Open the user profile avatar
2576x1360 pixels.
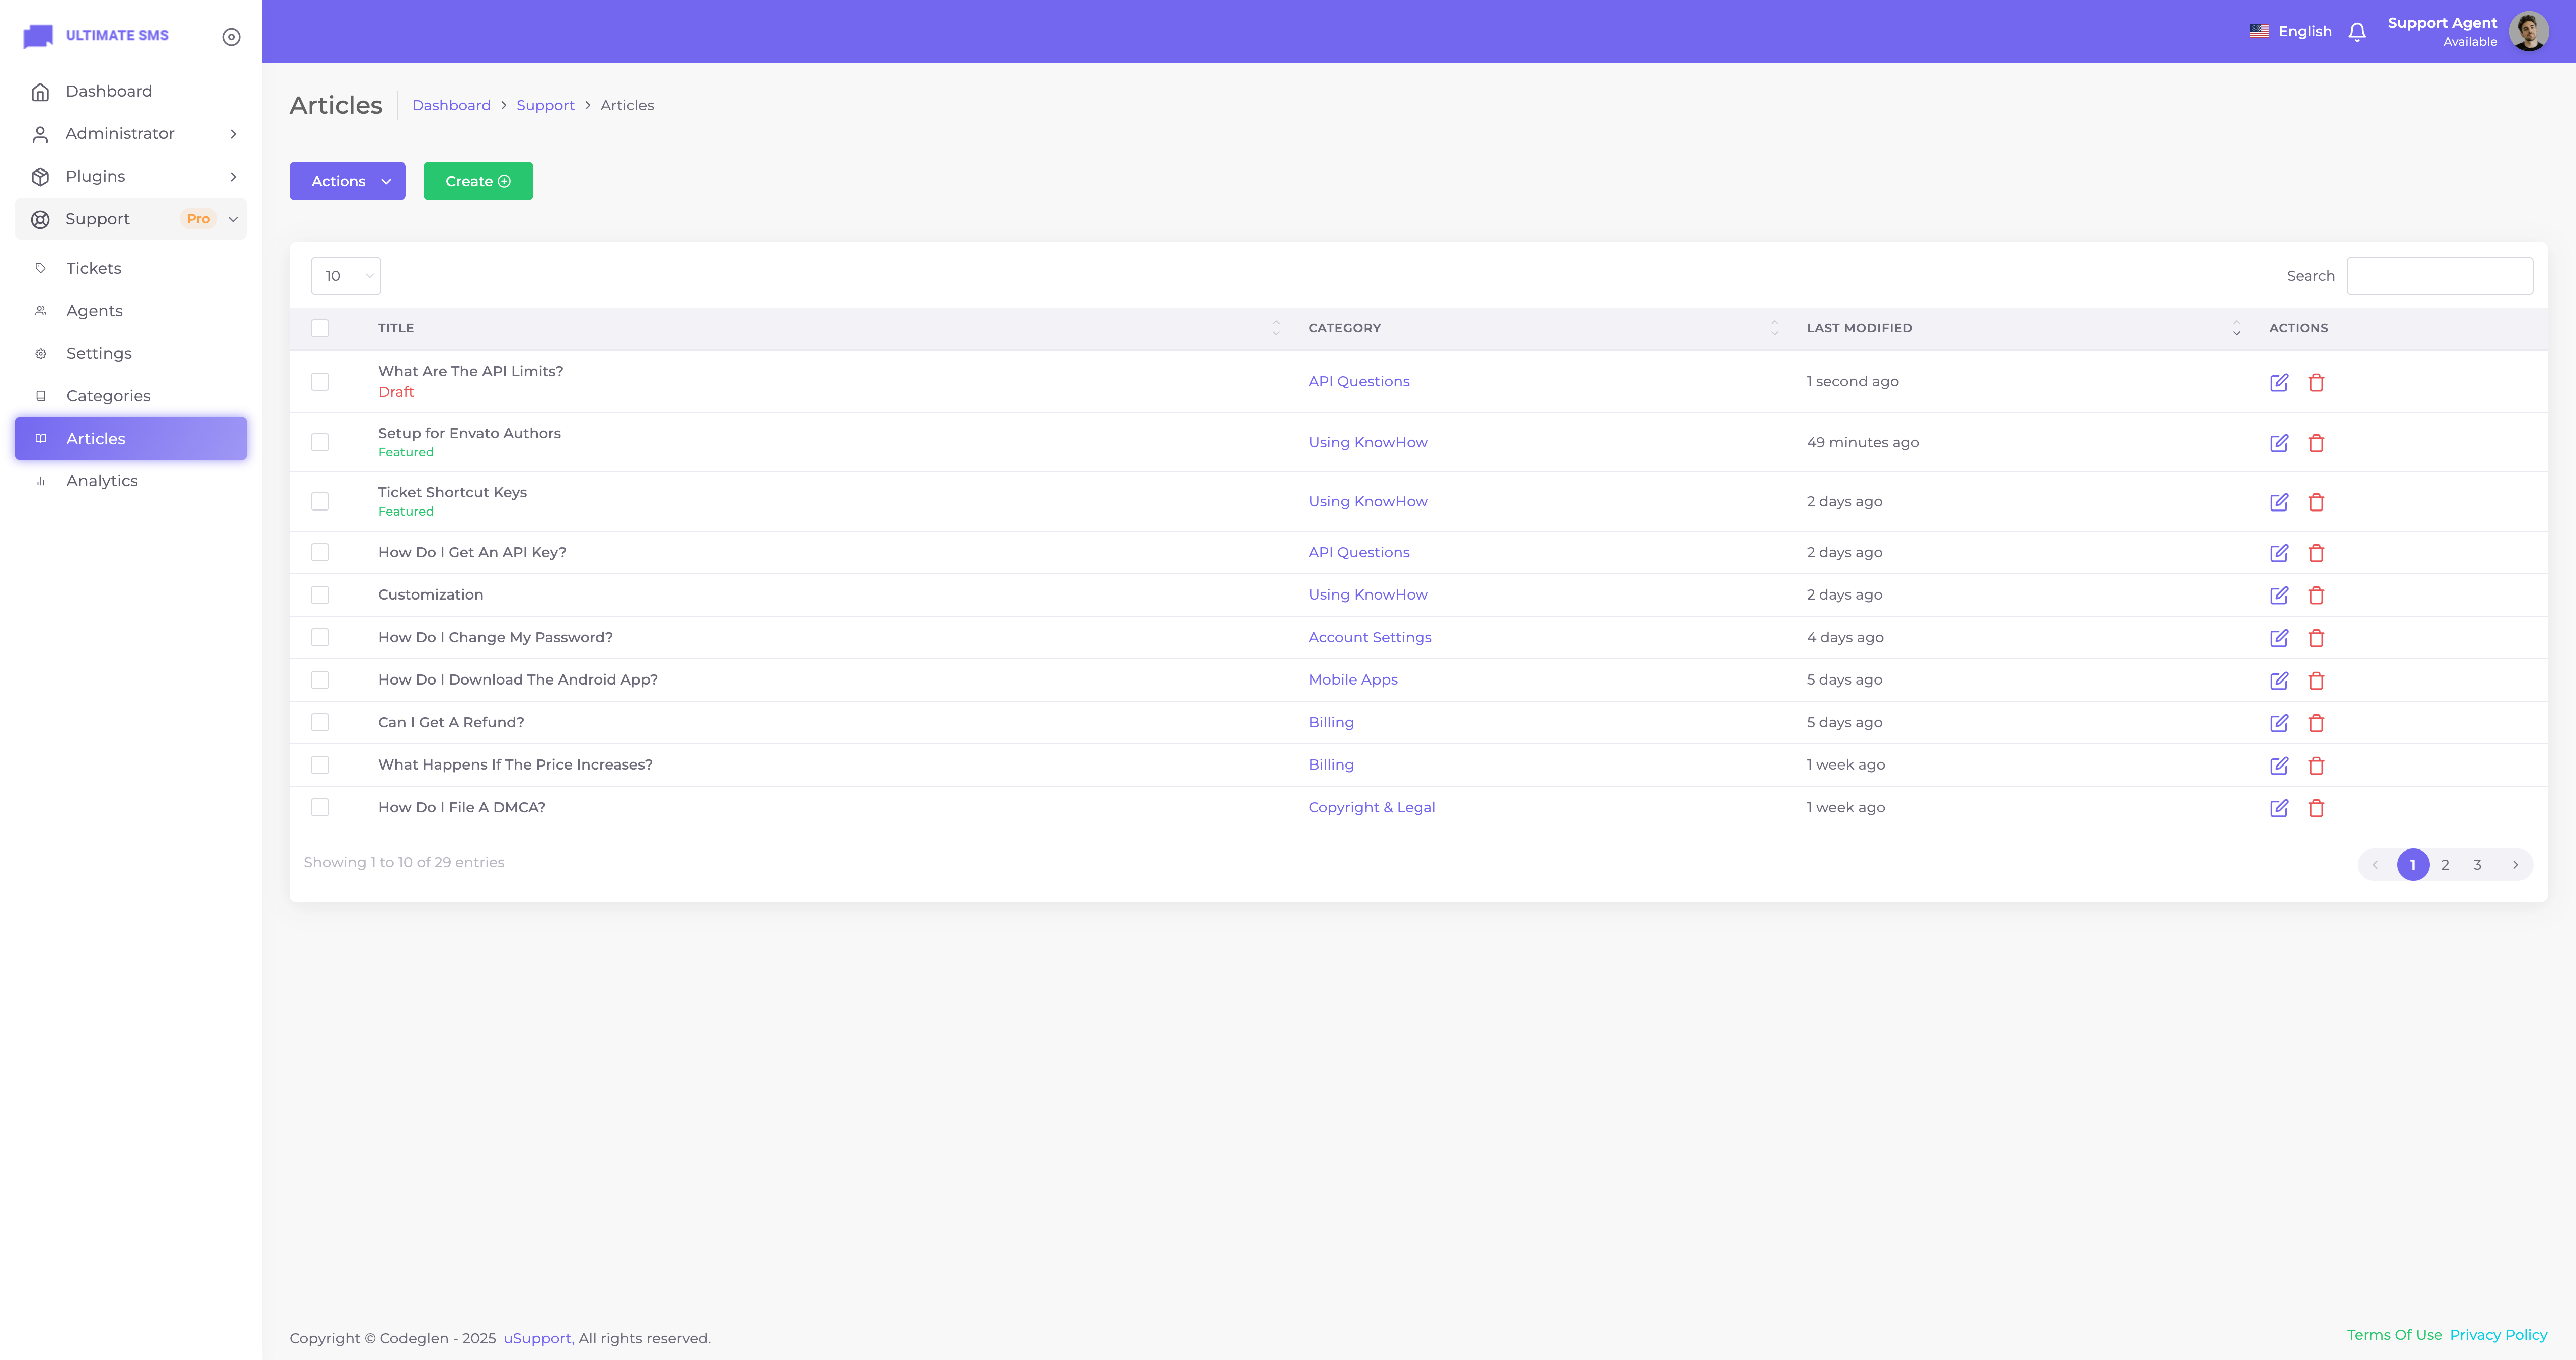(2528, 32)
